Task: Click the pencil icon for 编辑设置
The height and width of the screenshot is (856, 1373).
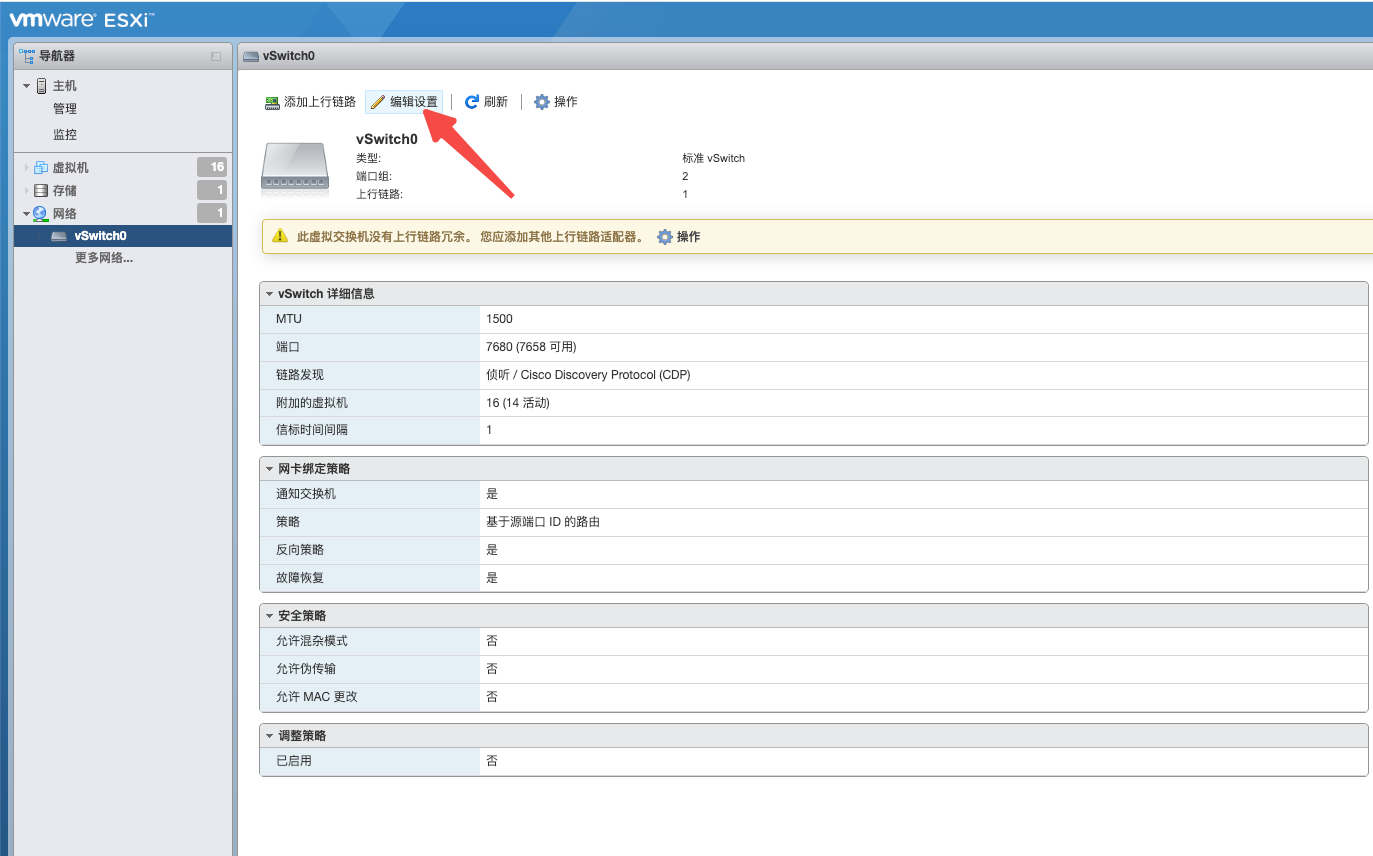Action: pyautogui.click(x=378, y=102)
